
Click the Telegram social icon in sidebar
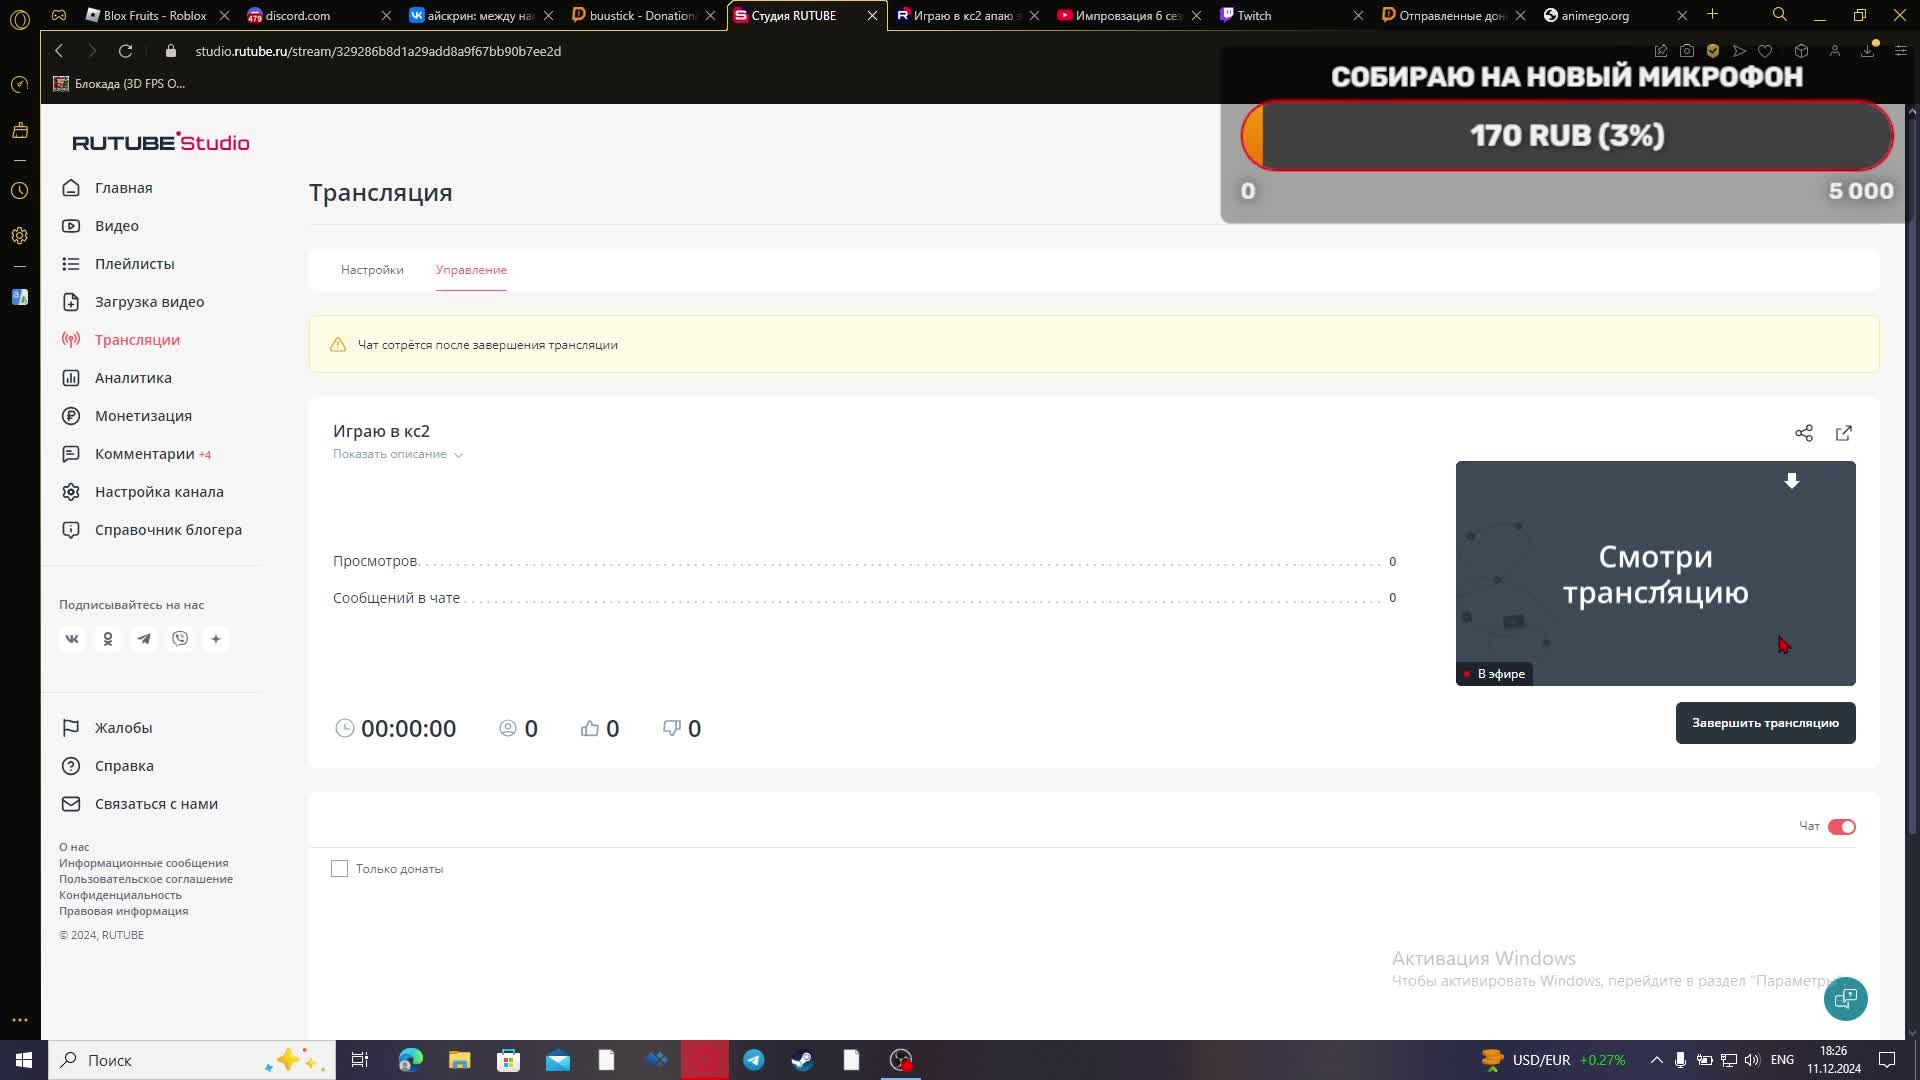pyautogui.click(x=144, y=639)
